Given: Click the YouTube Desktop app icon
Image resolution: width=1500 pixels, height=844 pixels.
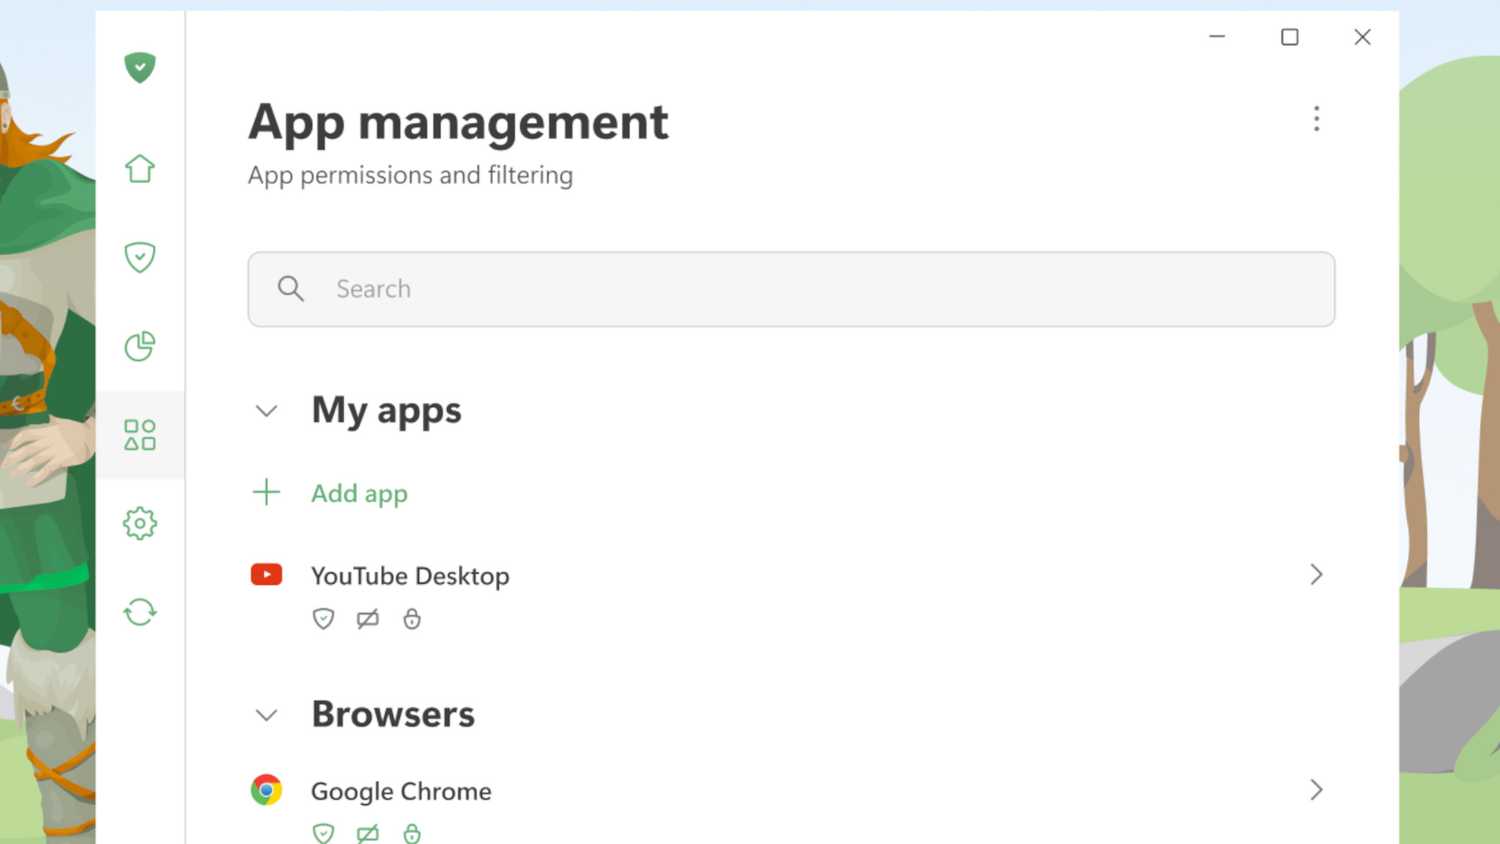Looking at the screenshot, I should (x=266, y=573).
